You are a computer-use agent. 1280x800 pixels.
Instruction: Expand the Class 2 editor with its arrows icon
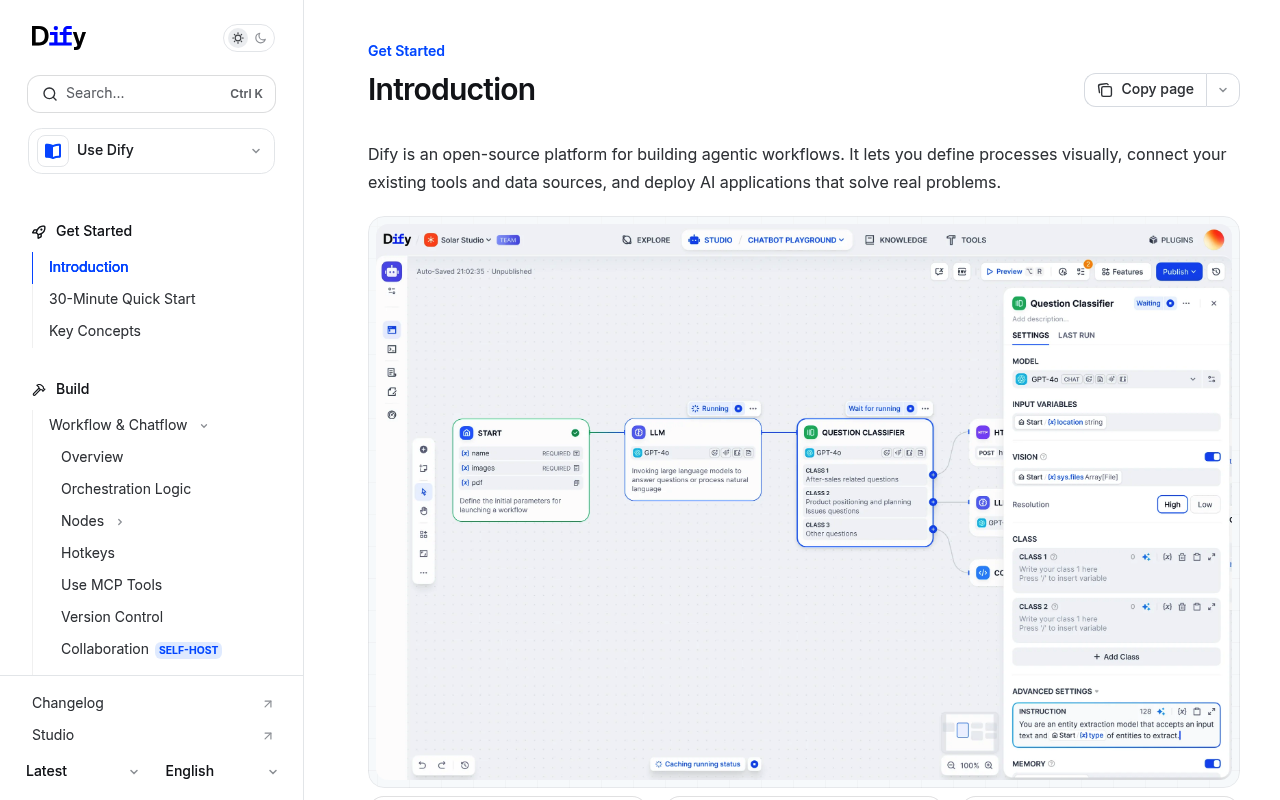click(1212, 606)
